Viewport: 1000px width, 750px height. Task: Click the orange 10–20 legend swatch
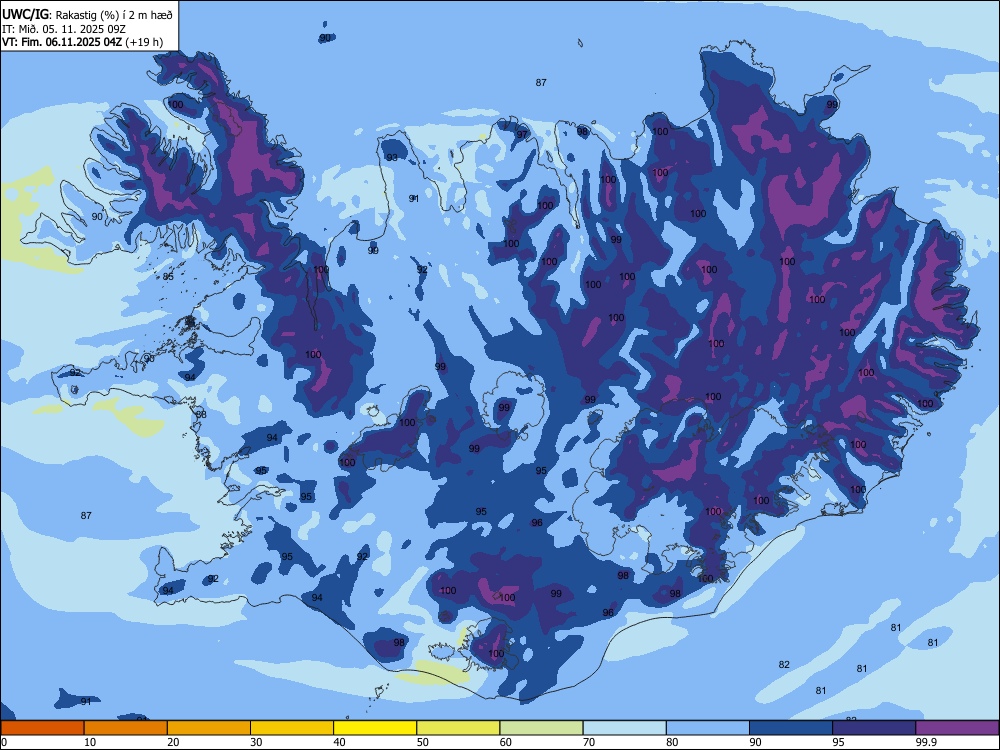point(126,728)
